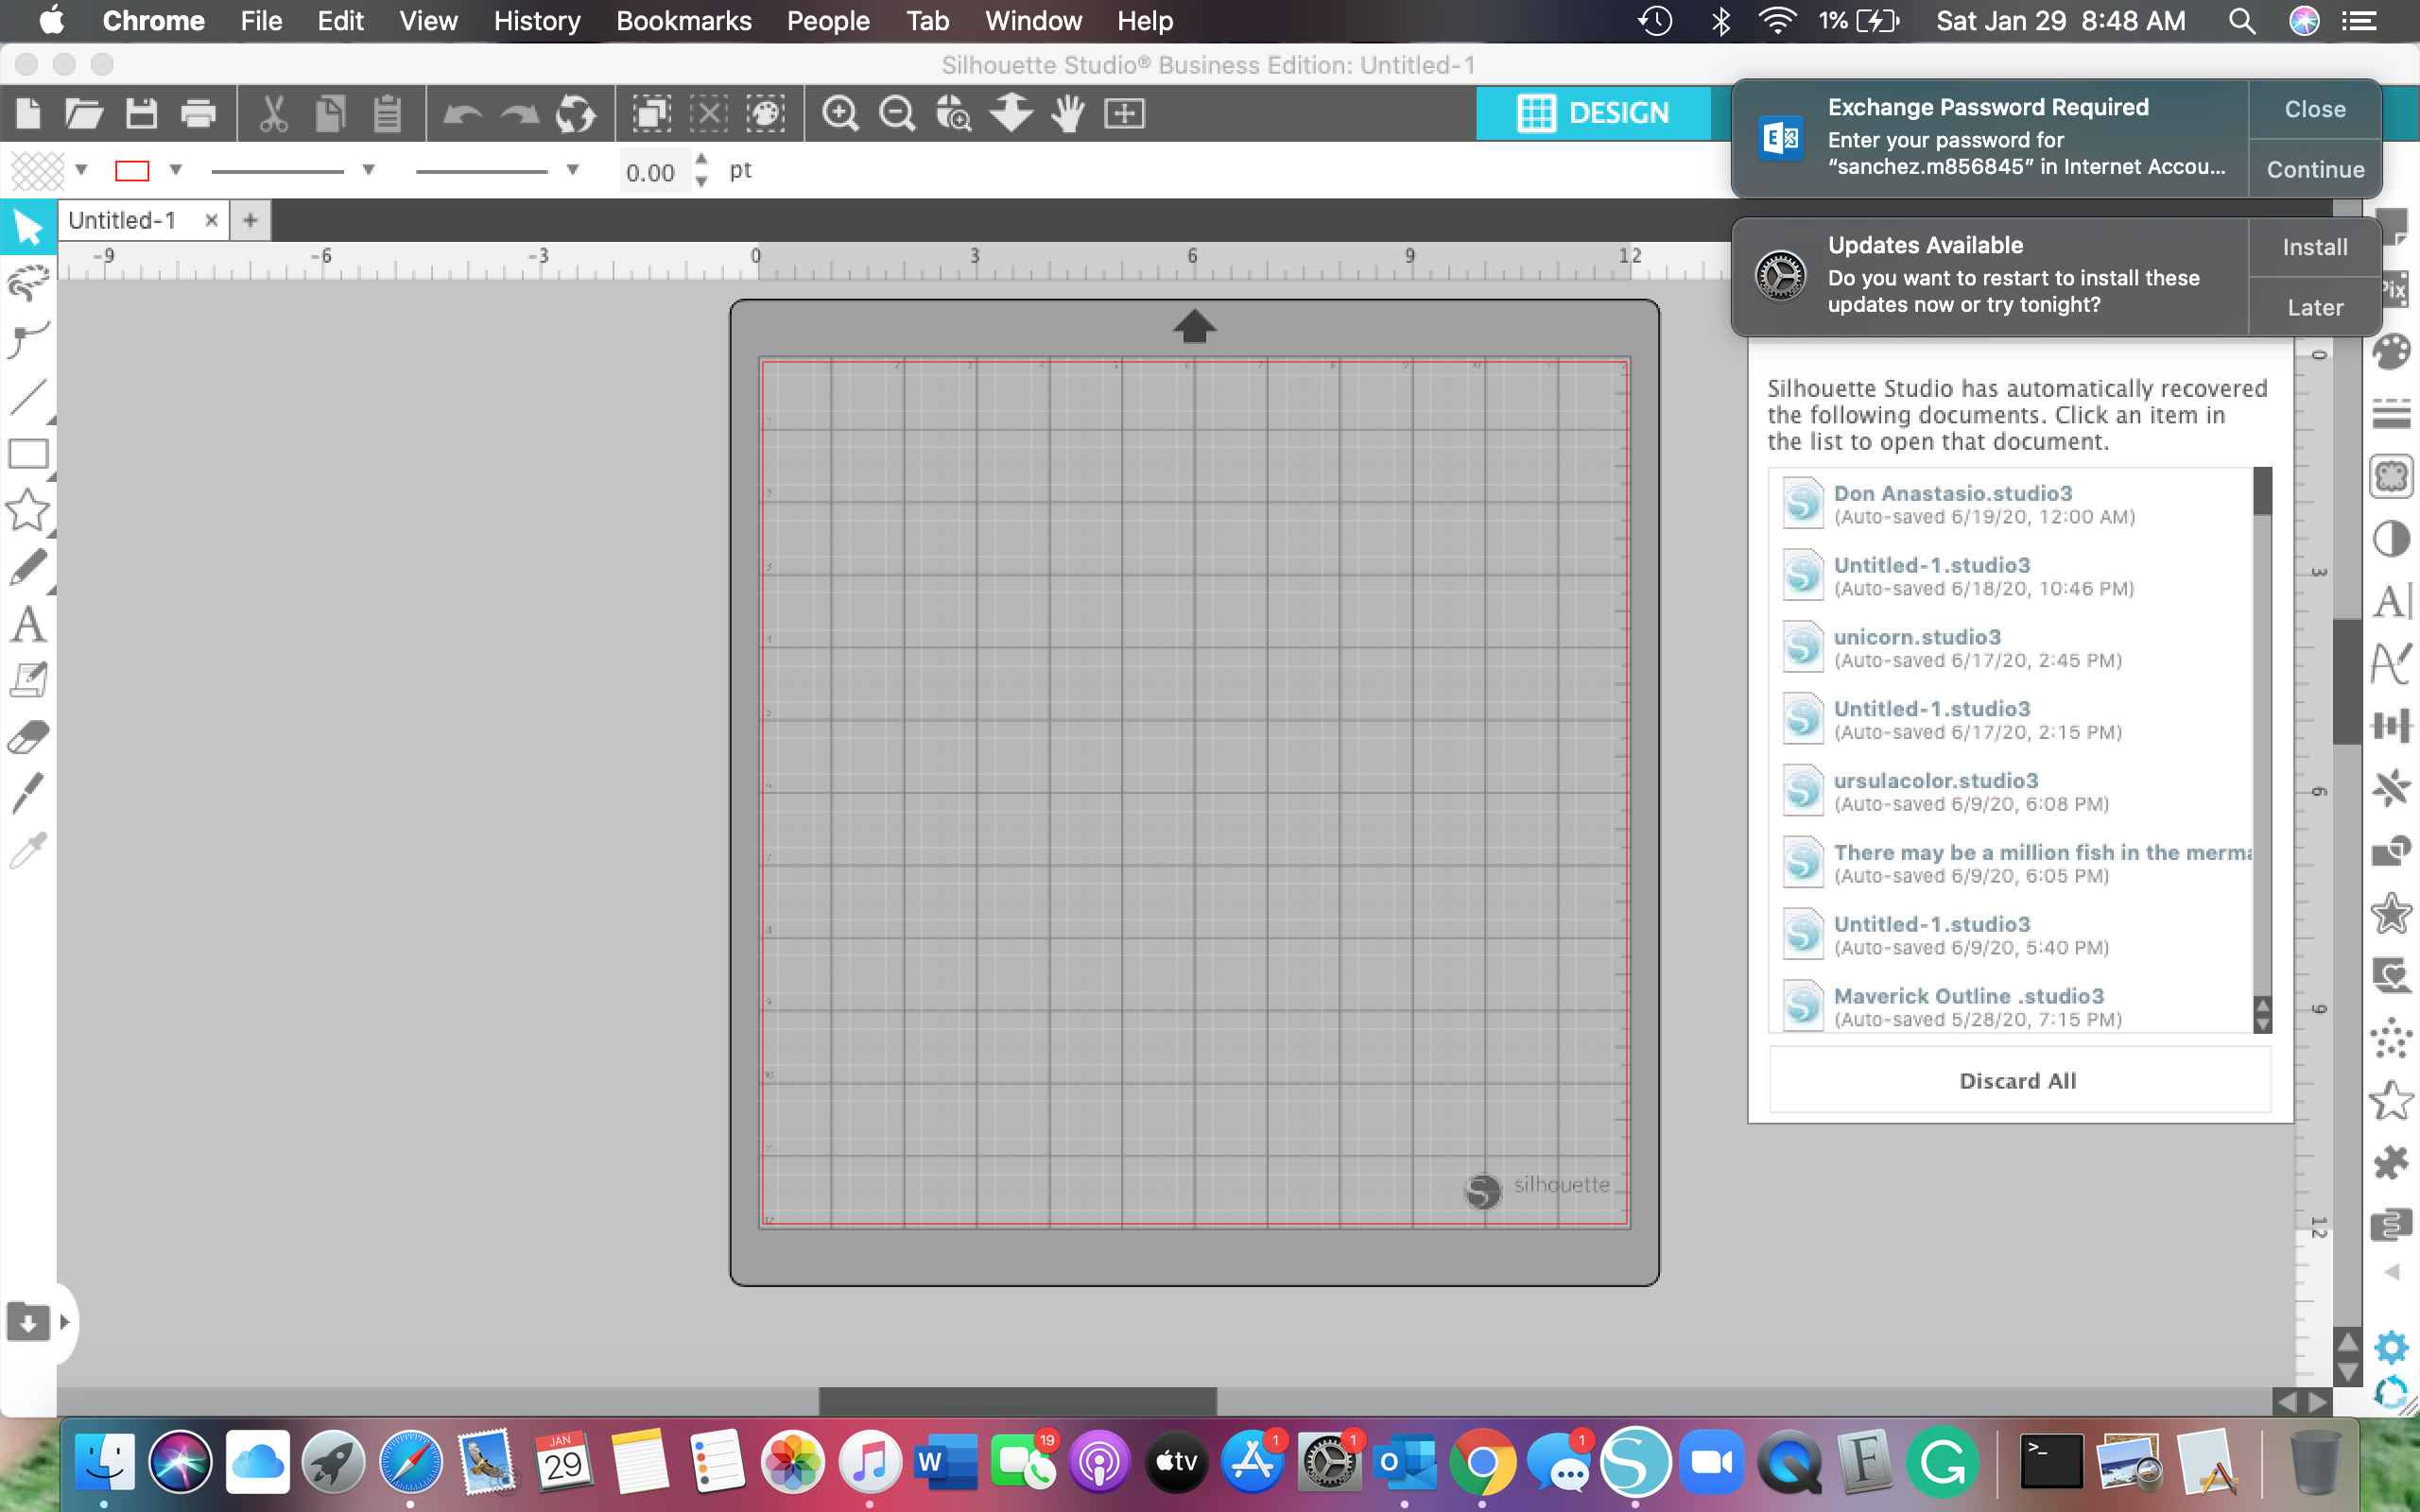
Task: Click the Discard All button
Action: (2018, 1081)
